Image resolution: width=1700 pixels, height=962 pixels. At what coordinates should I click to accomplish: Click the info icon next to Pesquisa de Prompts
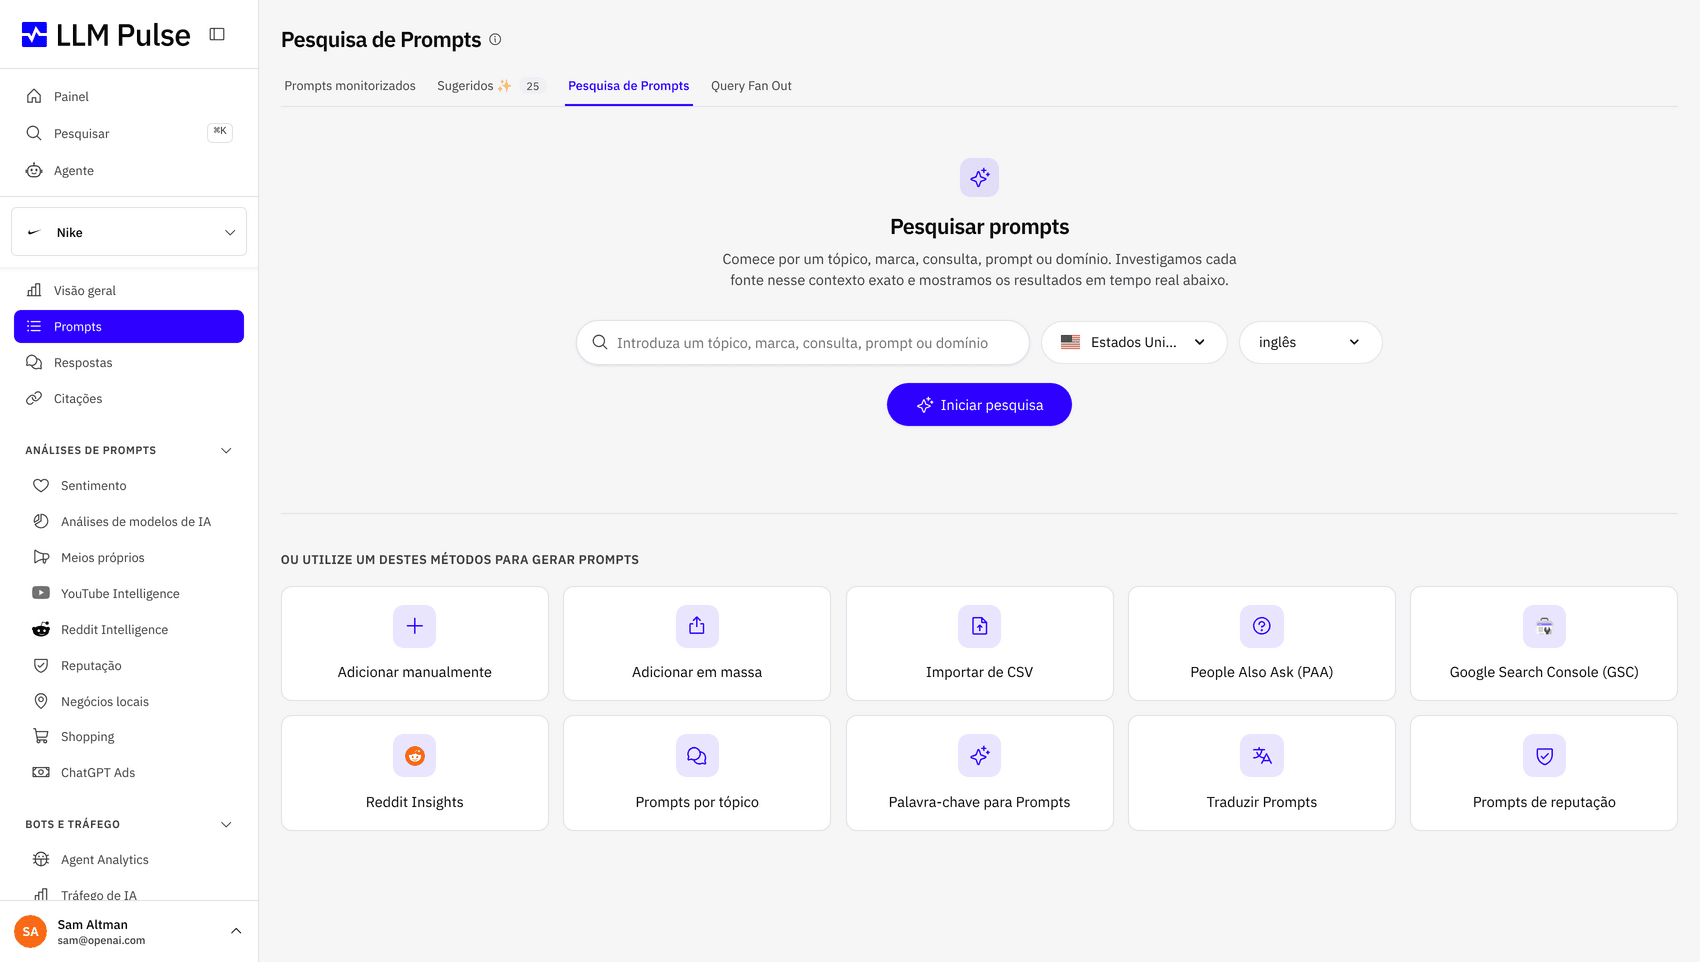495,39
